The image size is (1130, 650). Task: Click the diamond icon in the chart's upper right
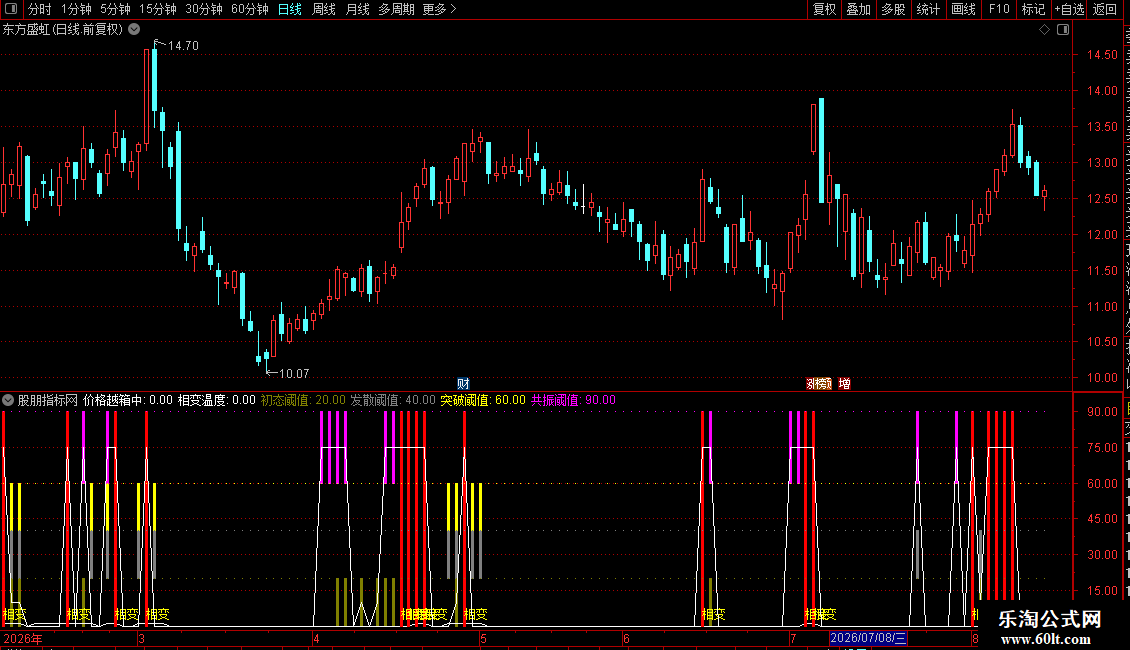tap(1044, 30)
